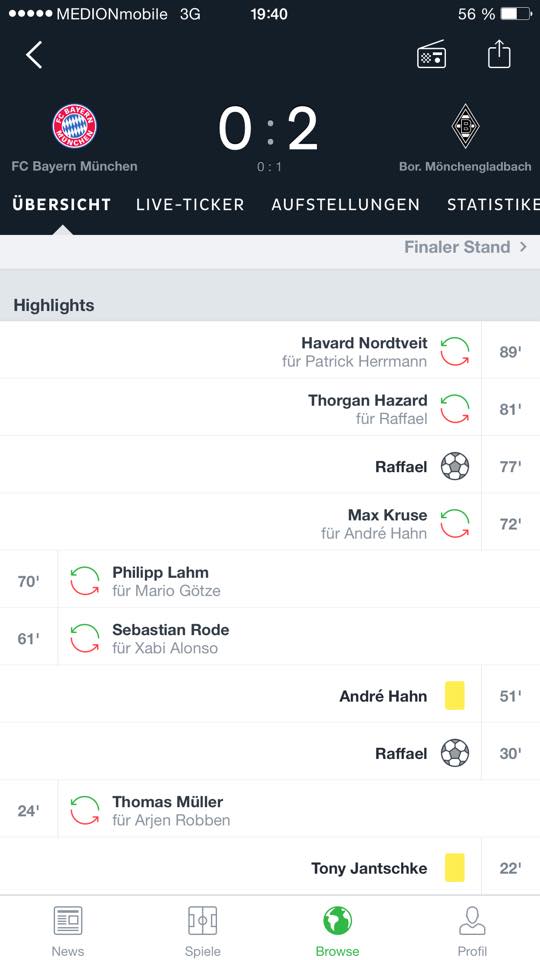
Task: Select the Übersicht tab
Action: [62, 204]
